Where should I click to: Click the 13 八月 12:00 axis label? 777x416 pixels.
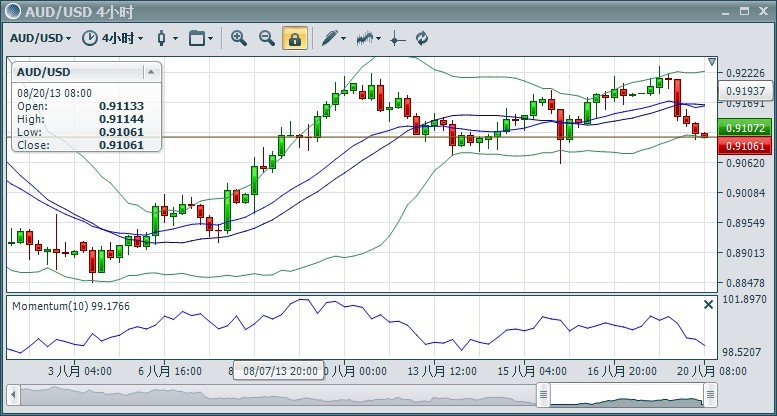442,371
